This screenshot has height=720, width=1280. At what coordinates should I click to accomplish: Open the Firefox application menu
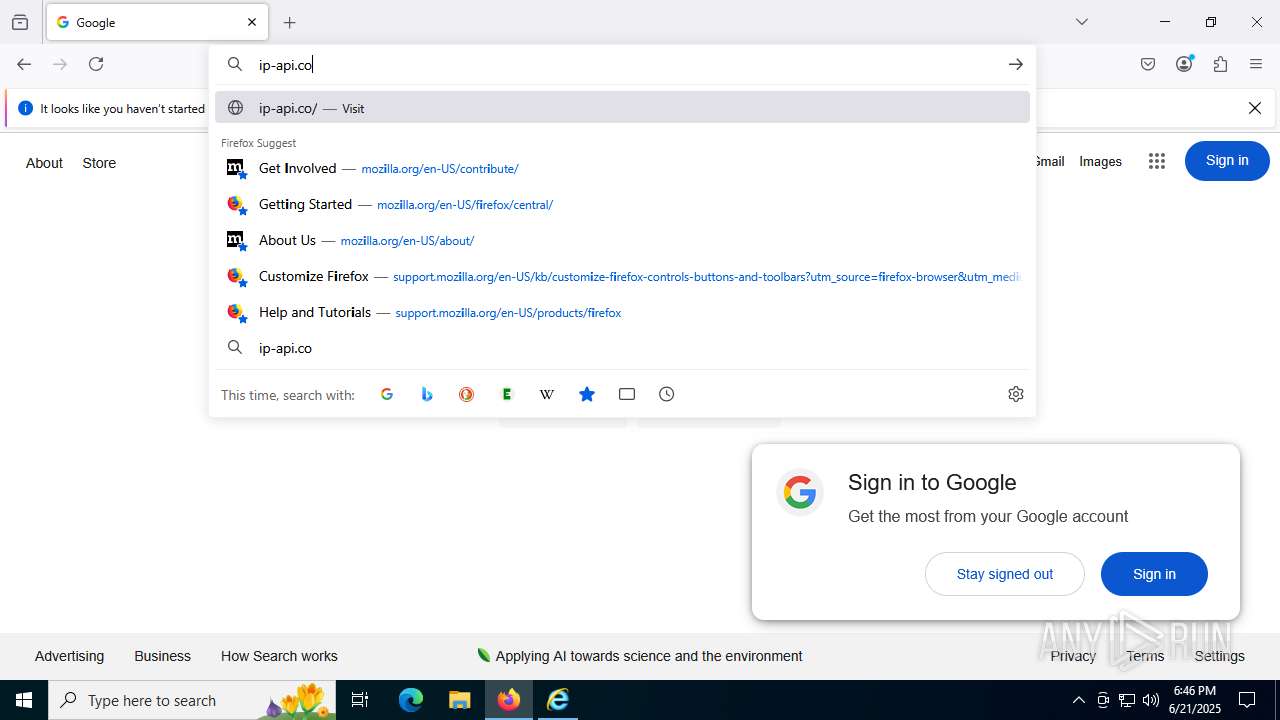[1256, 64]
